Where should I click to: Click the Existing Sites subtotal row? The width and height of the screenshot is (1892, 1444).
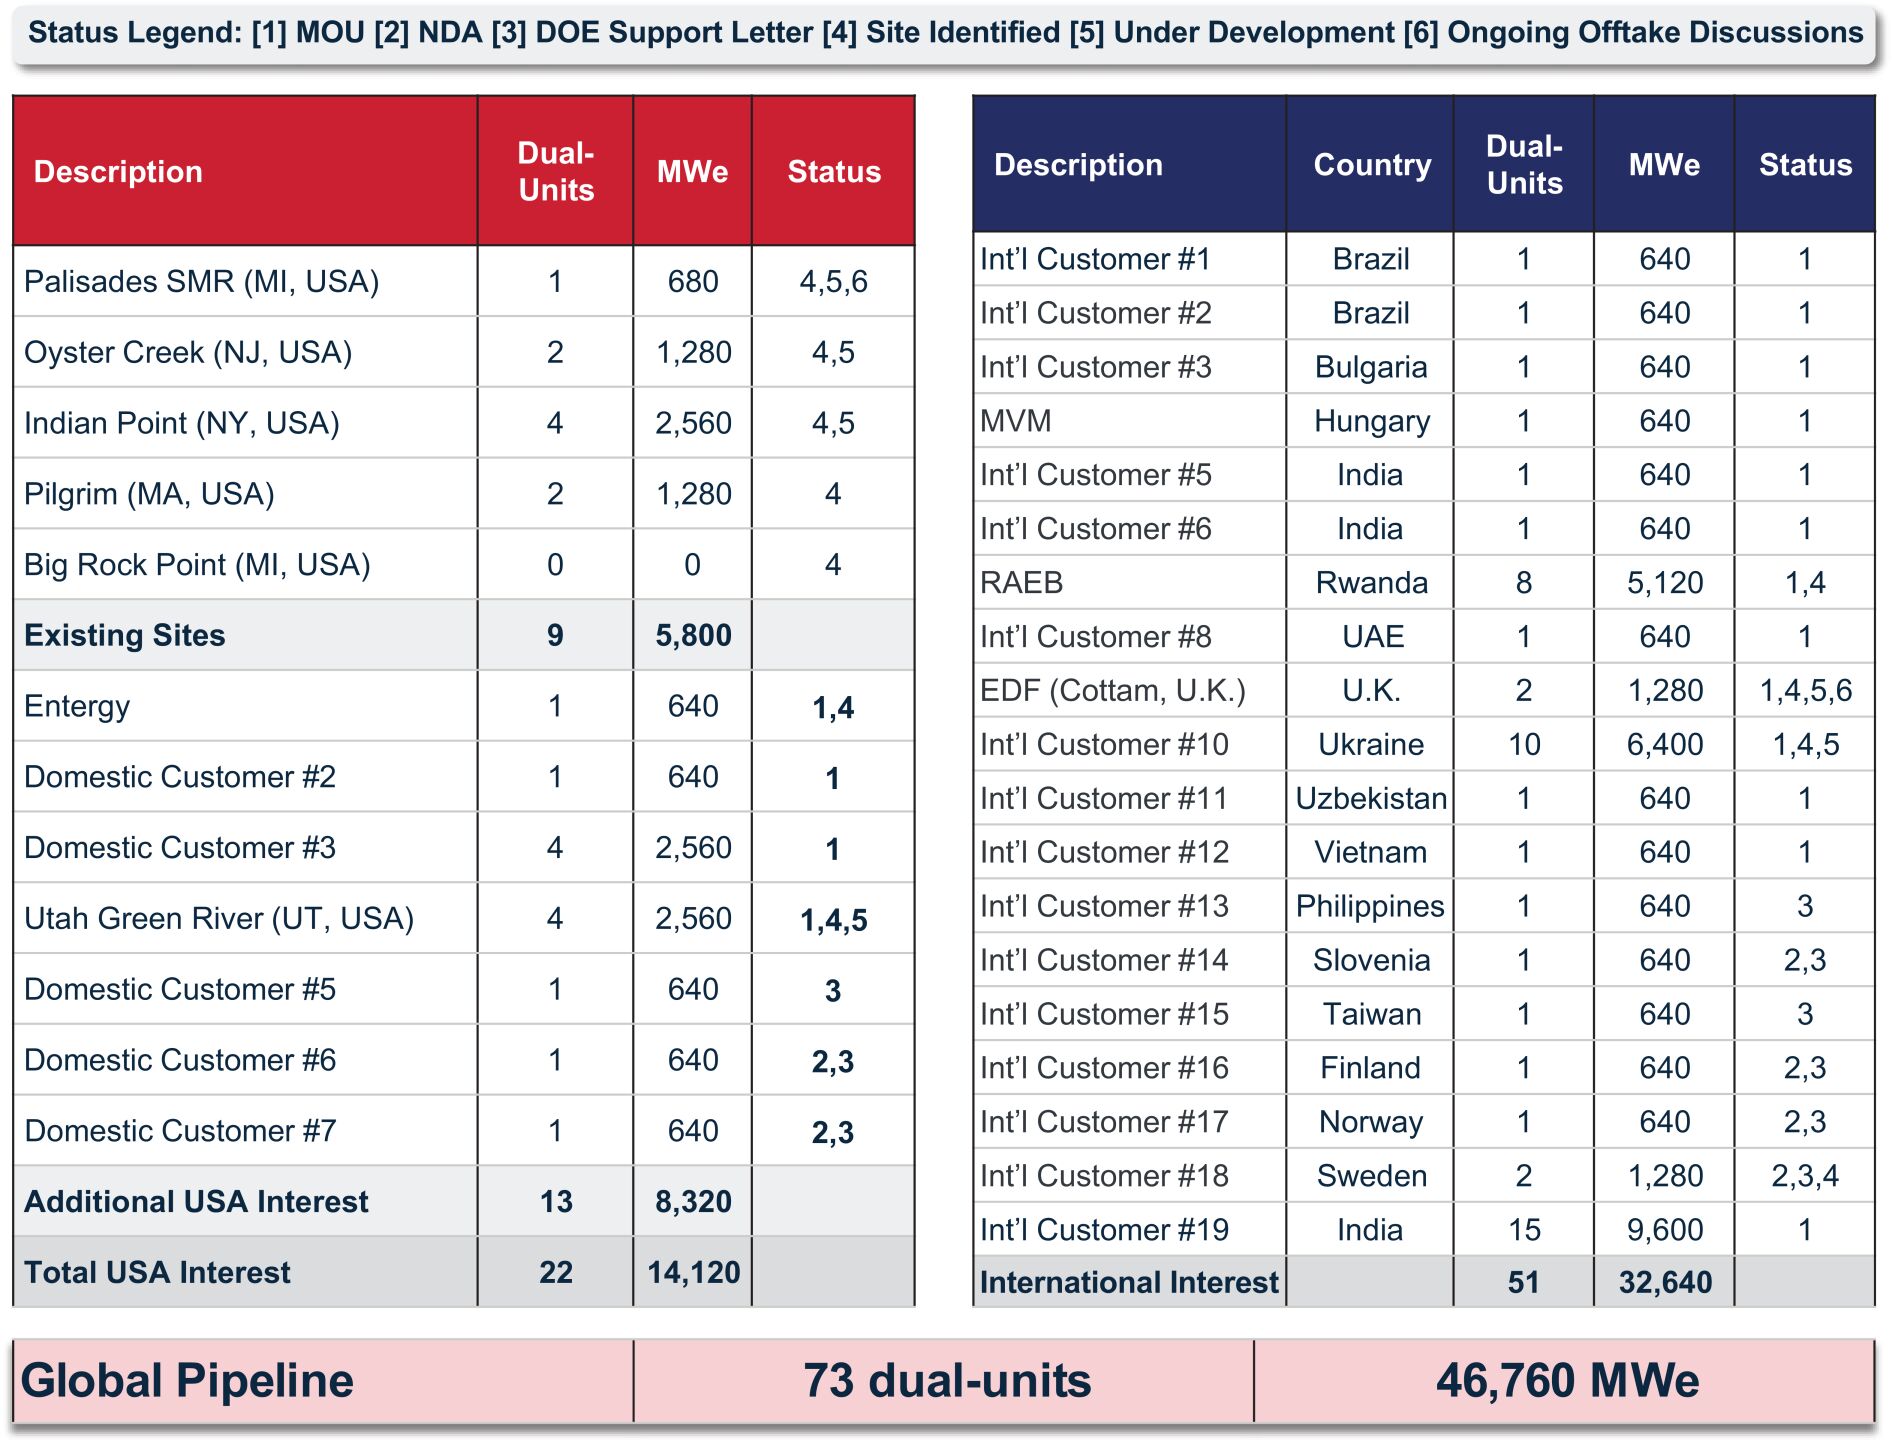click(x=464, y=635)
